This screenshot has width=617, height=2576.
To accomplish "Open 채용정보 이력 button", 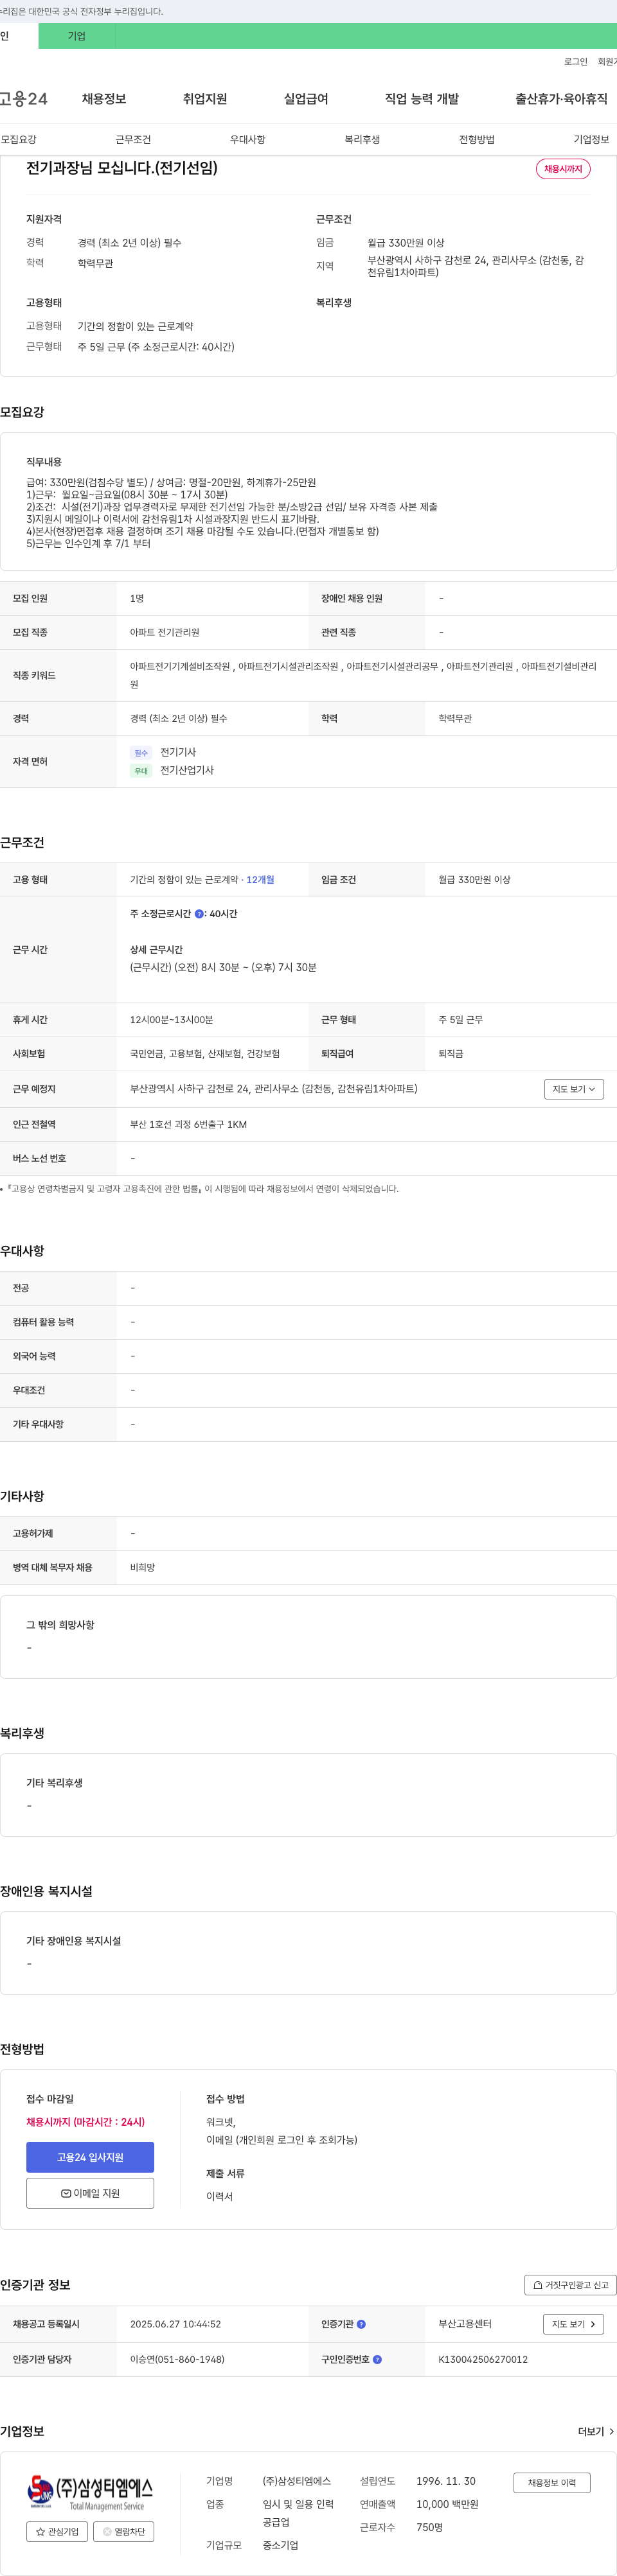I will 552,2482.
